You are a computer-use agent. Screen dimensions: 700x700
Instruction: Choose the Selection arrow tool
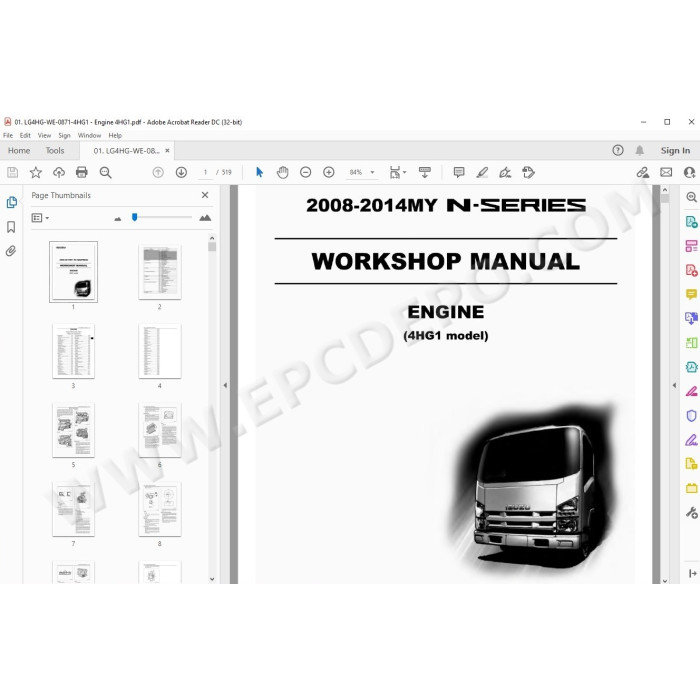[259, 172]
